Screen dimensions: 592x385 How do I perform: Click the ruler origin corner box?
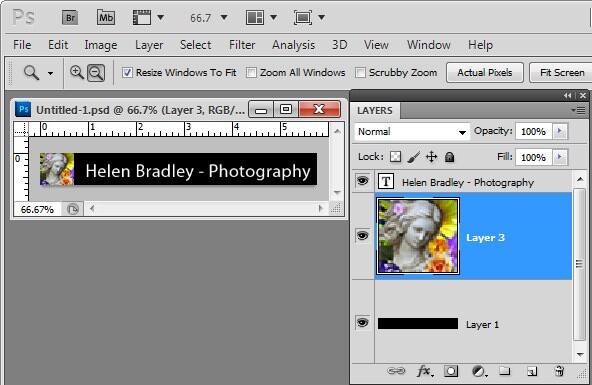[22, 129]
